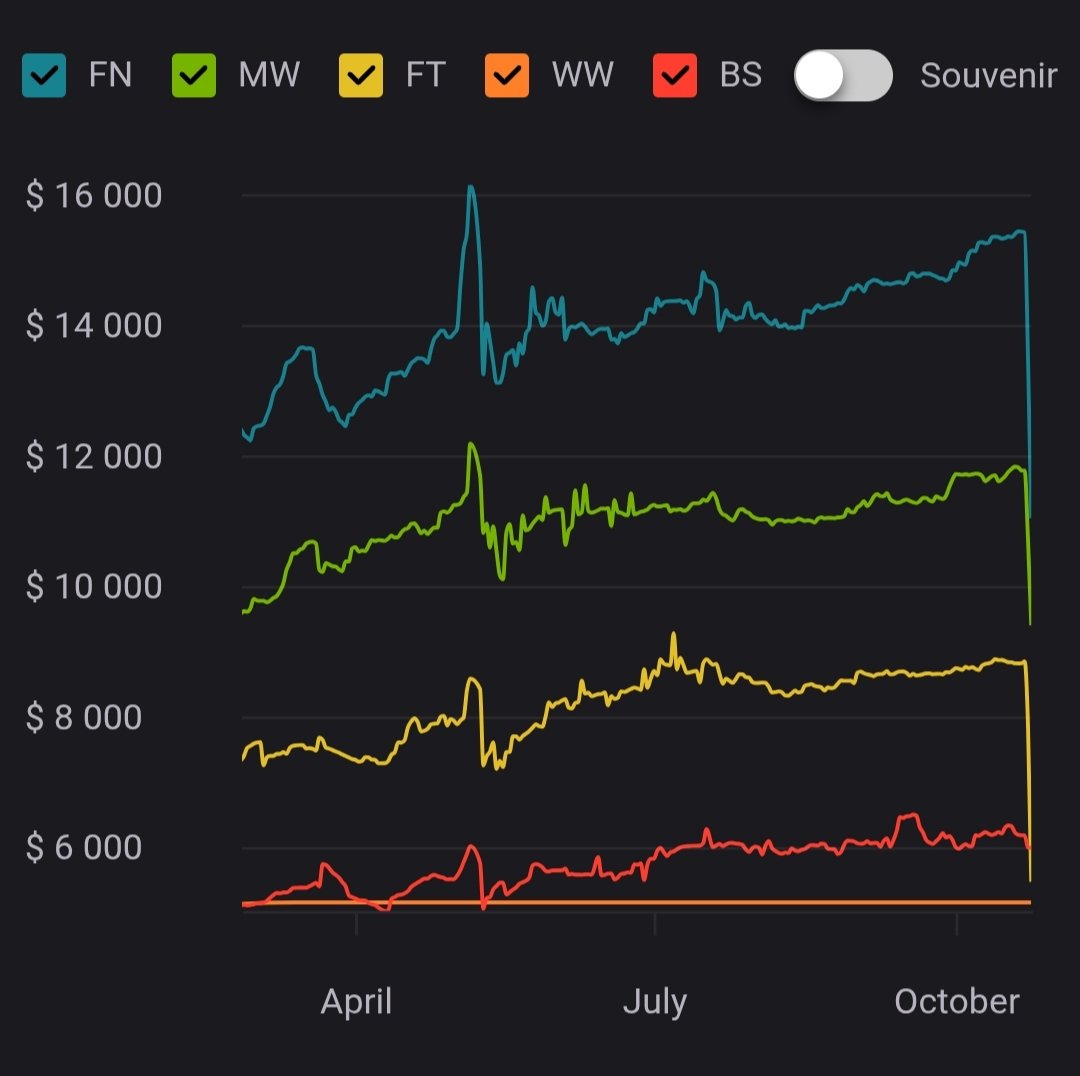
Task: Disable the orange WW checkbox
Action: (507, 75)
